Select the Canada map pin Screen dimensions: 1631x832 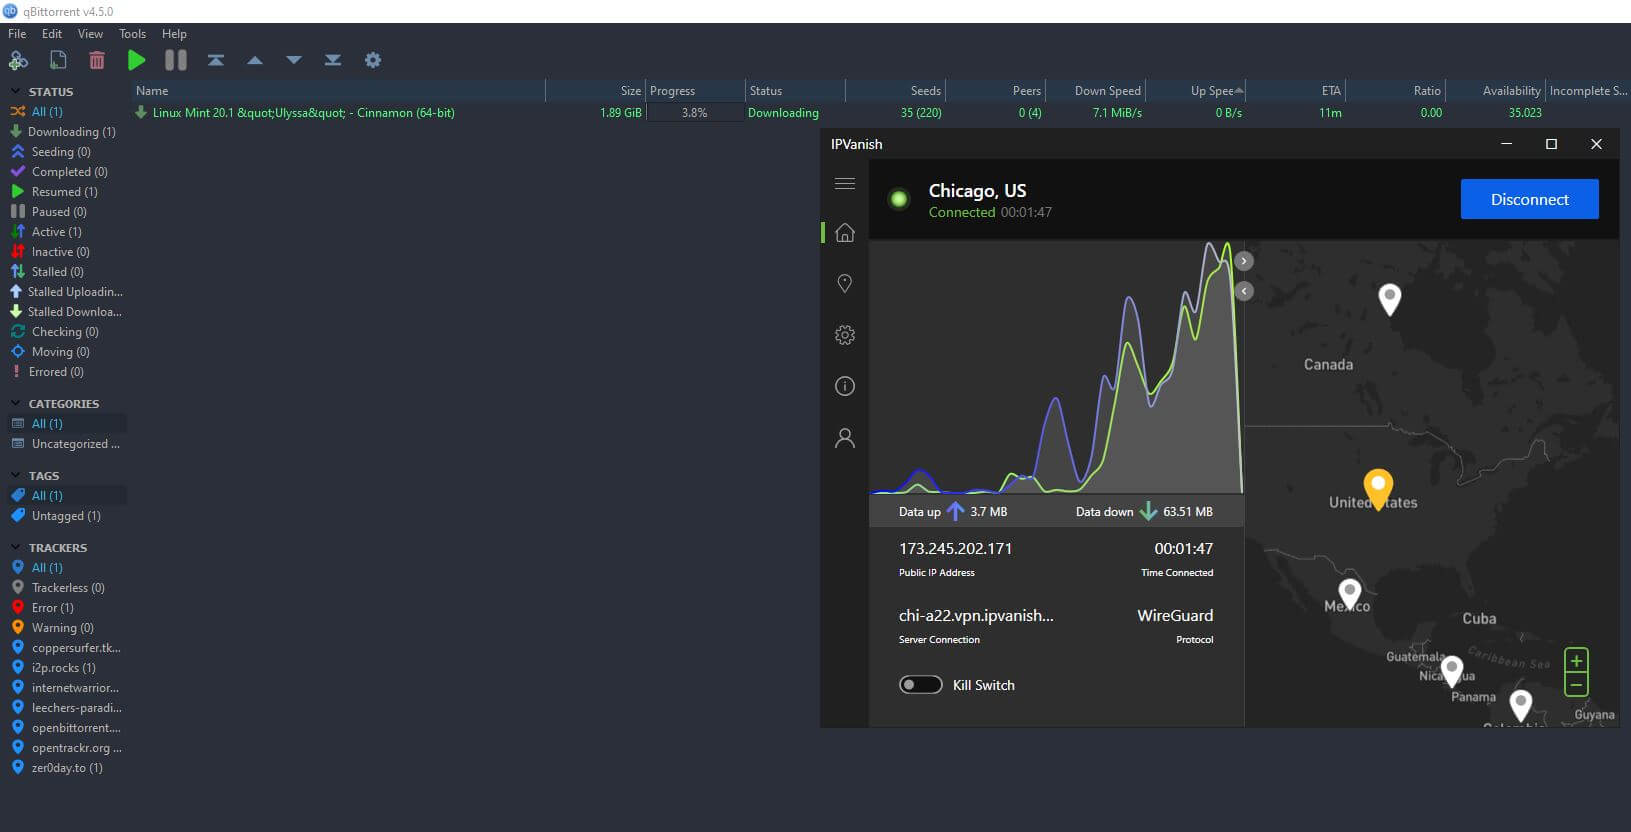(1390, 298)
